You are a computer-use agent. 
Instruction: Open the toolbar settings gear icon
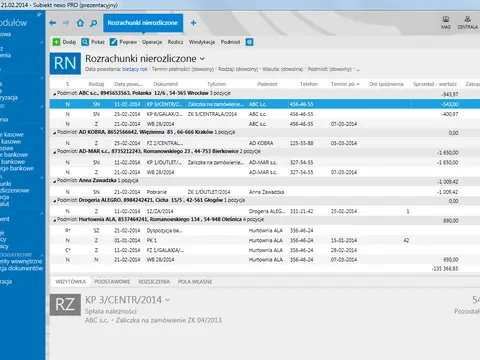coord(250,42)
